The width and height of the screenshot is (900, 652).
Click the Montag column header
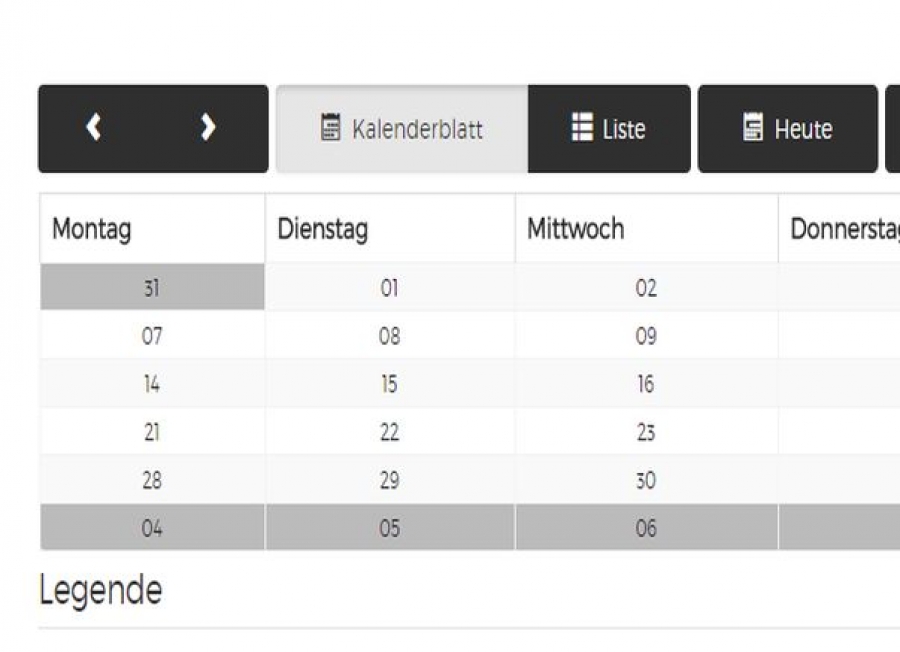tap(92, 229)
